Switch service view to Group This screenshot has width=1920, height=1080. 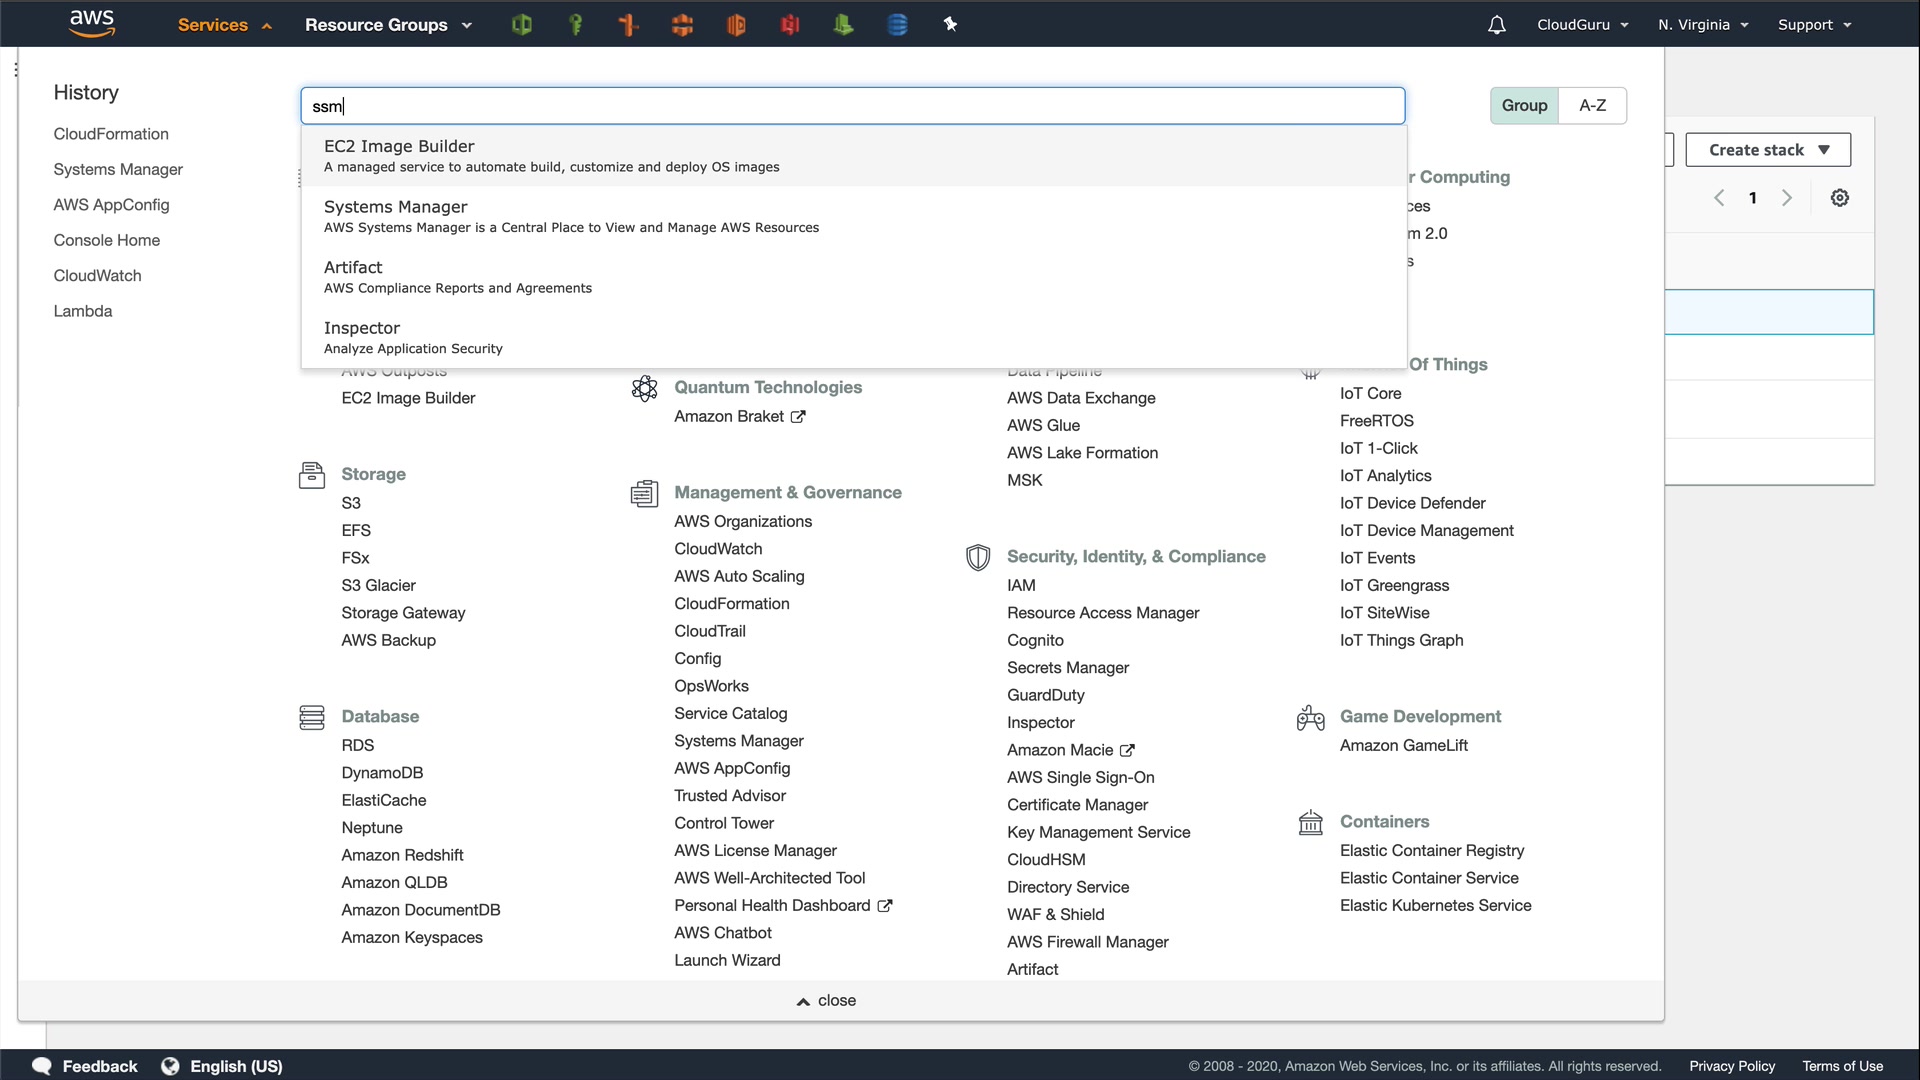click(1523, 105)
